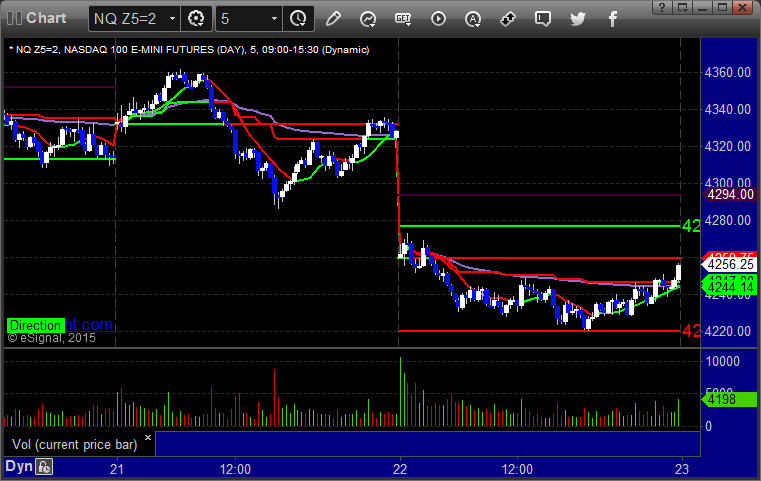Share chart via Facebook icon
761x481 pixels.
[x=612, y=19]
